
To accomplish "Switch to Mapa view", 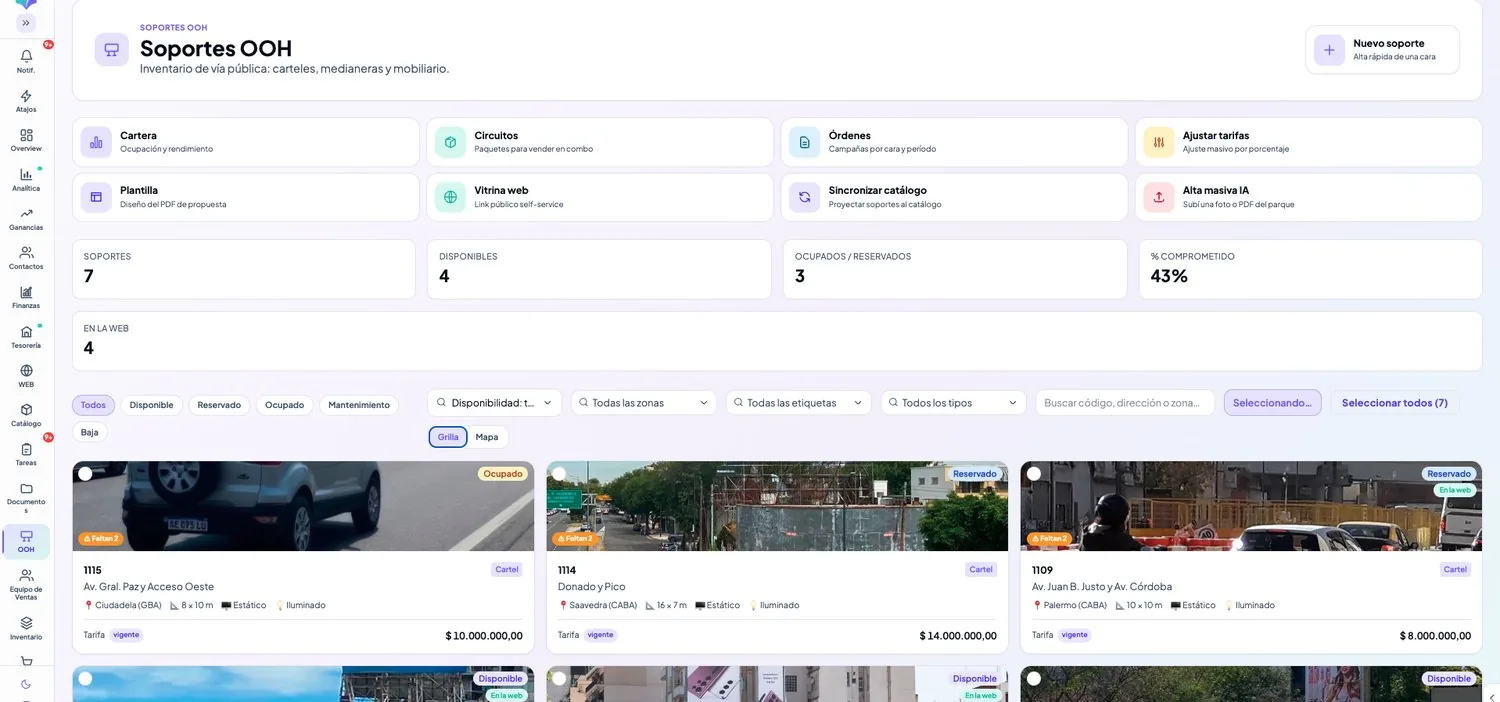I will point(487,437).
